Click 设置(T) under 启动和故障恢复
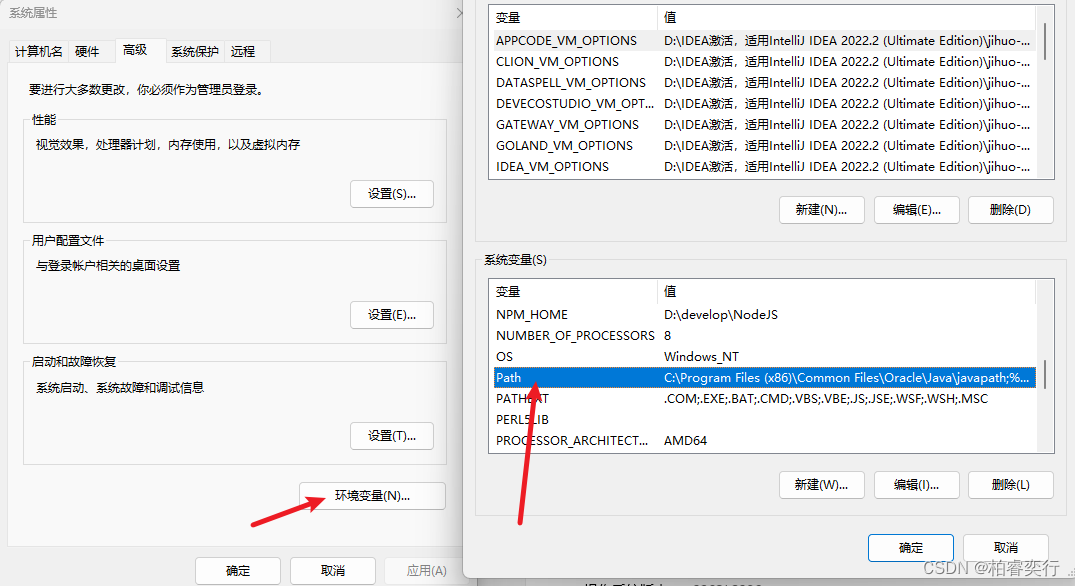Screen dimensions: 1075x586 [x=391, y=436]
